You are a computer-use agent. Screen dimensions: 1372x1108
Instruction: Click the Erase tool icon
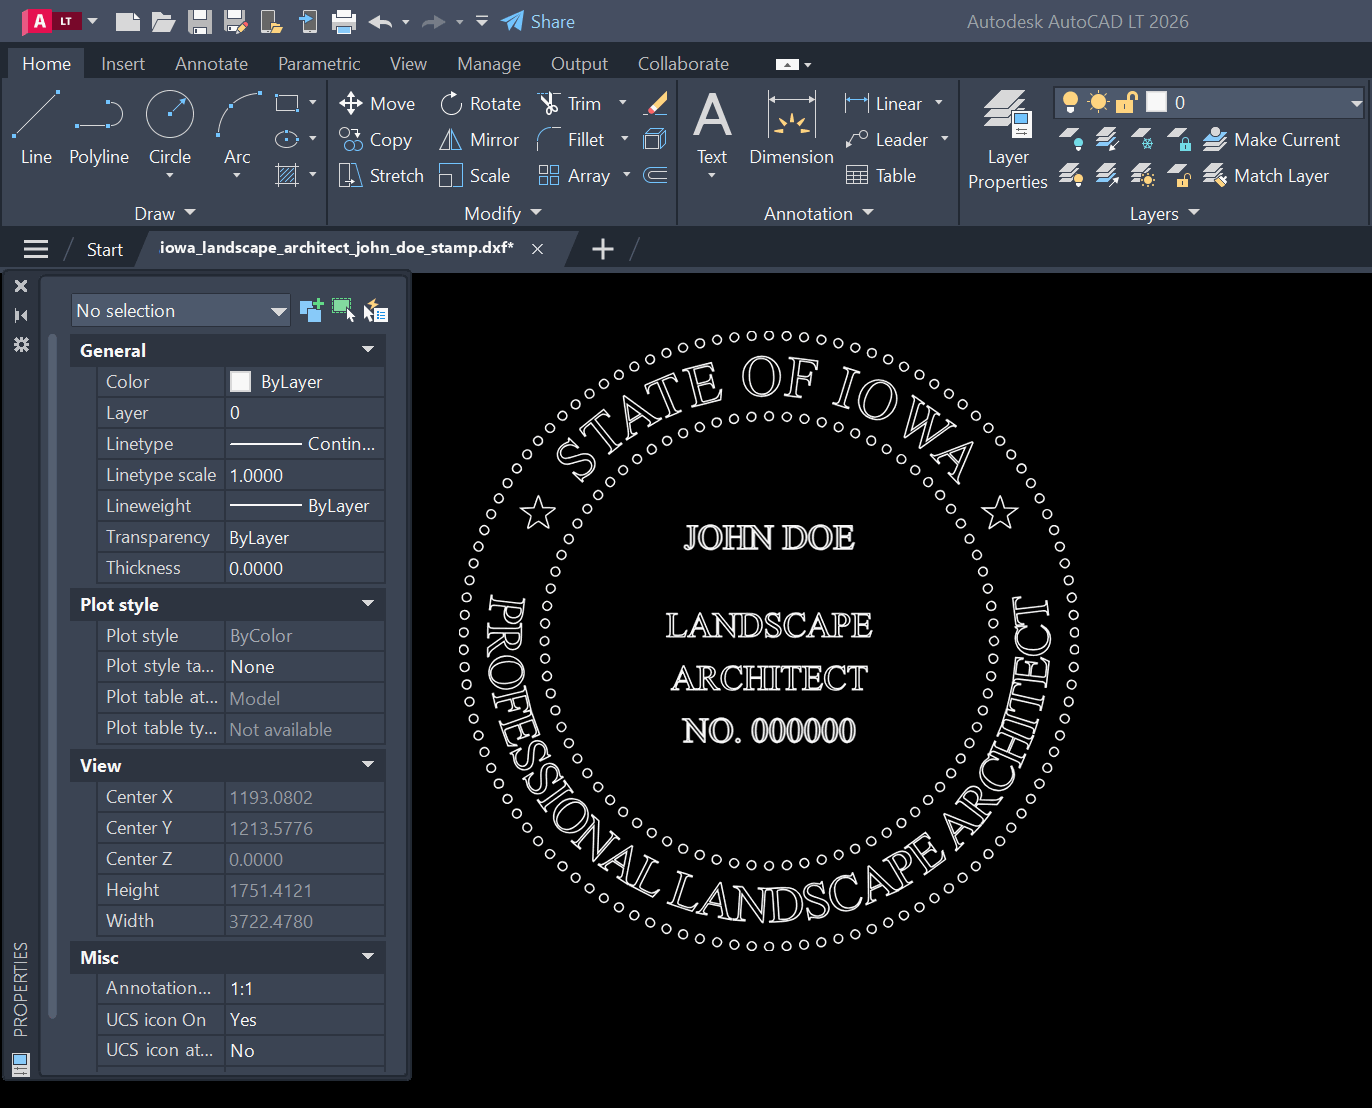(x=656, y=103)
